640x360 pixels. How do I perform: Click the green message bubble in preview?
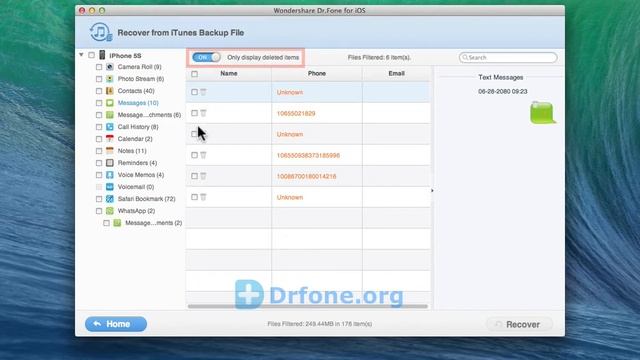(x=542, y=113)
